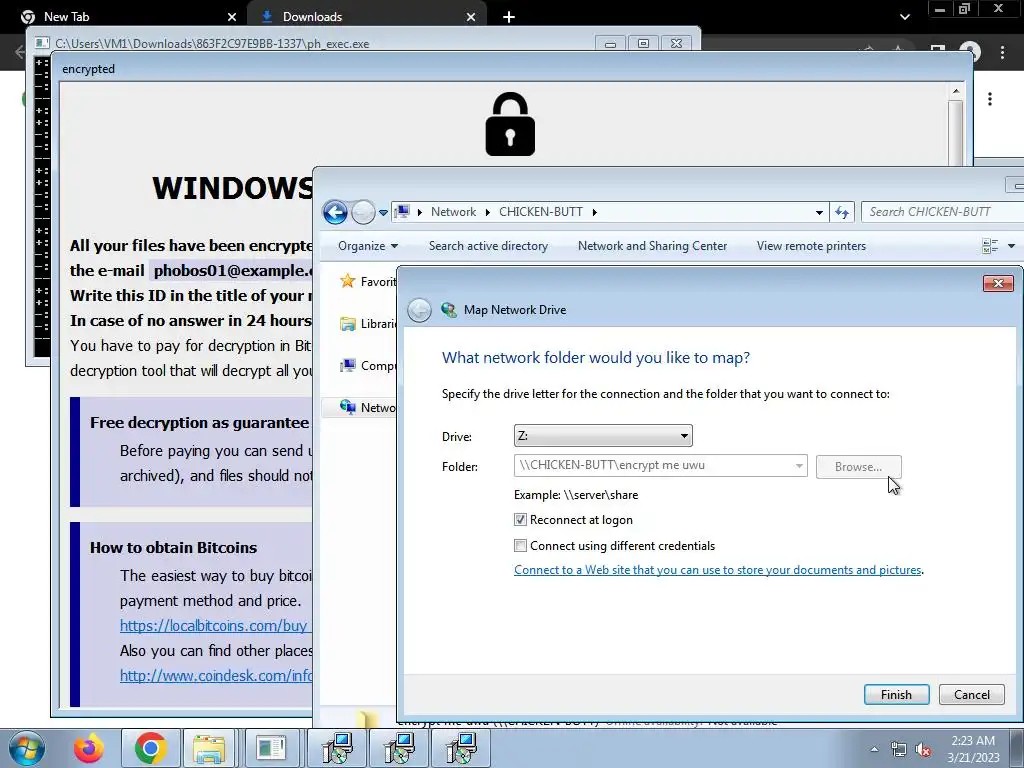Click CHICKEN-BUTT in the breadcrumb path

[541, 212]
